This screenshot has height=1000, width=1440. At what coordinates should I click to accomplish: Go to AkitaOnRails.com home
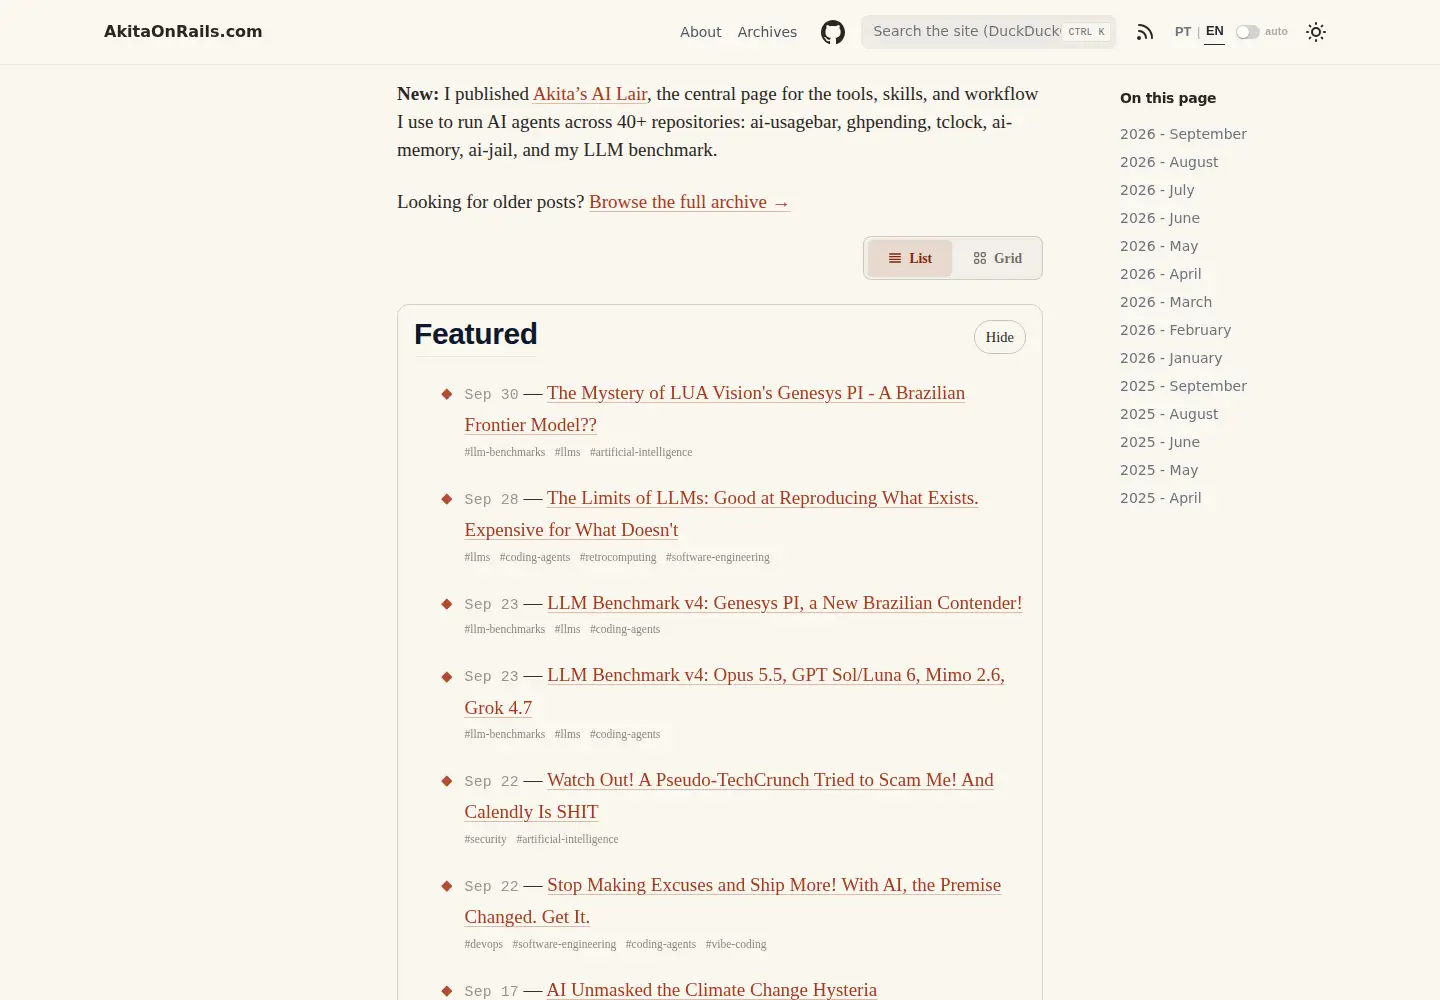[183, 32]
